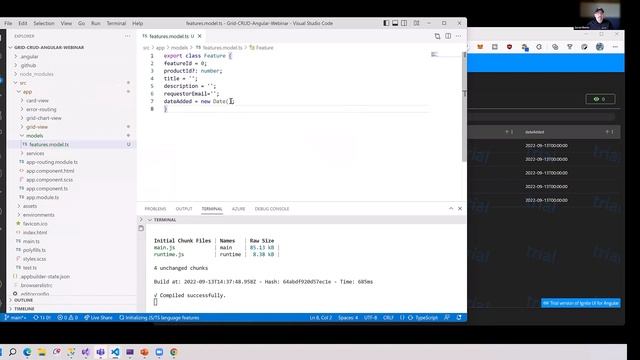Viewport: 640px width, 360px height.
Task: Expand the .angular folder
Action: click(29, 56)
